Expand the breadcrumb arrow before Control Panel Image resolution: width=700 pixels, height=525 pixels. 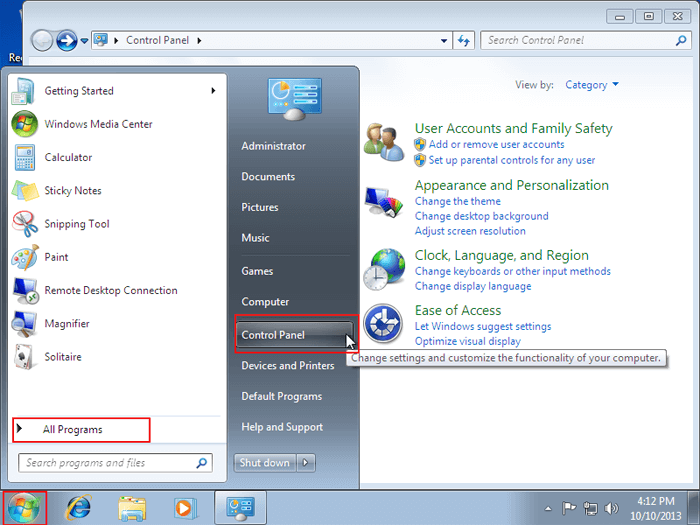click(x=116, y=41)
